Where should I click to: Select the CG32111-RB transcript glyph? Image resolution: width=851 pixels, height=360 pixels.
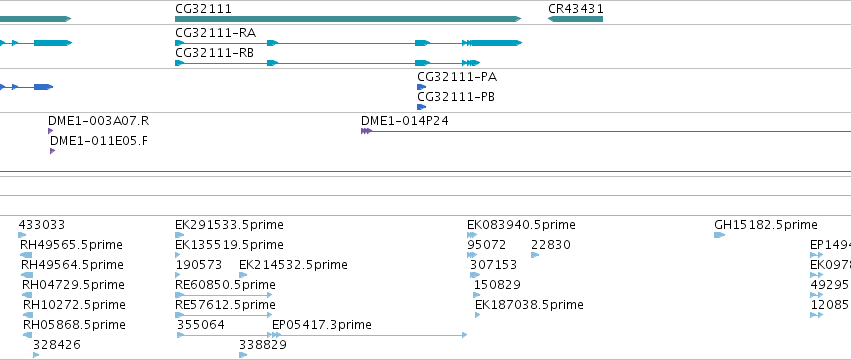(x=328, y=63)
